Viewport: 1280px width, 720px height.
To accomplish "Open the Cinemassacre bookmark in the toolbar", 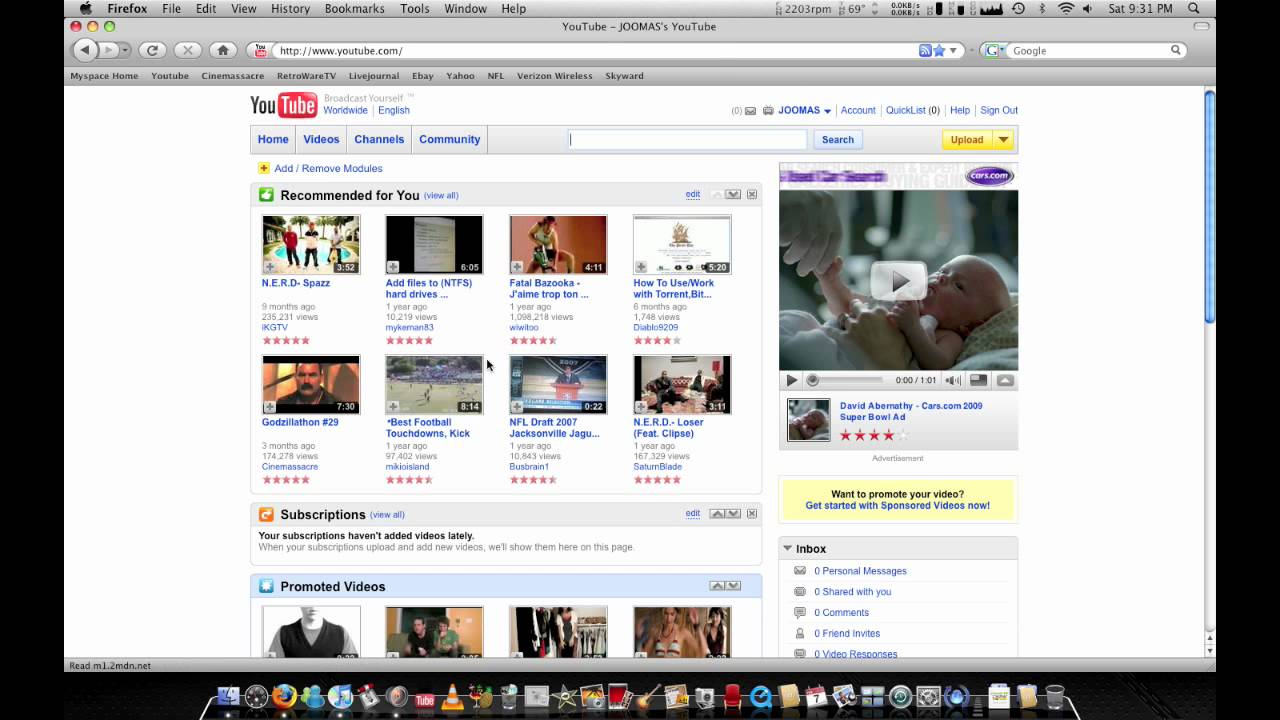I will 233,76.
